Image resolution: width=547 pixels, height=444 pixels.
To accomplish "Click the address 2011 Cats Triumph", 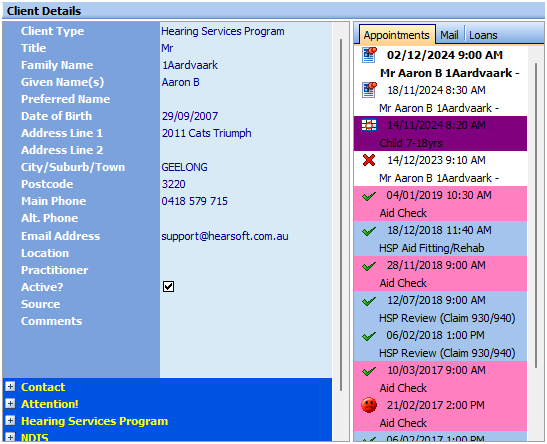I will (206, 133).
